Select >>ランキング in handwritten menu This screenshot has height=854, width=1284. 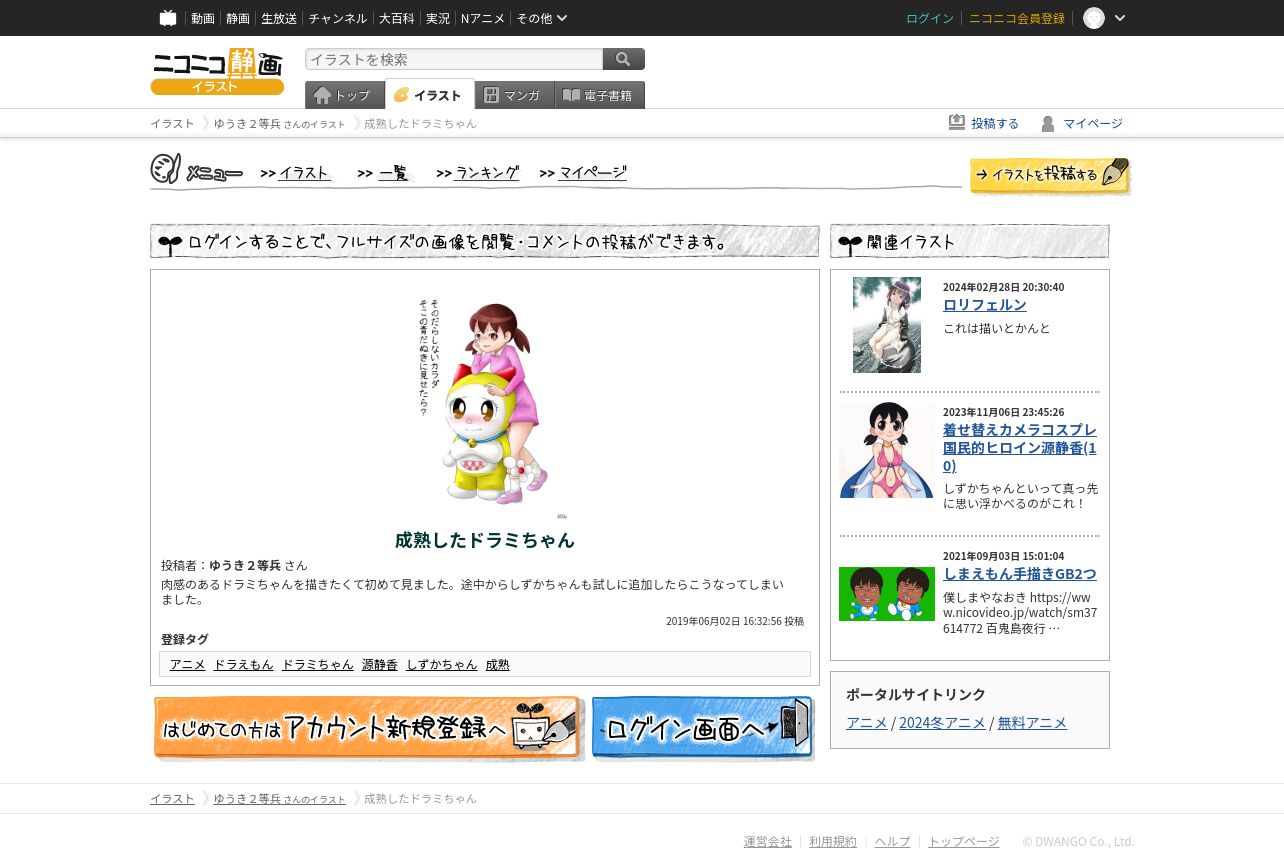pyautogui.click(x=478, y=173)
